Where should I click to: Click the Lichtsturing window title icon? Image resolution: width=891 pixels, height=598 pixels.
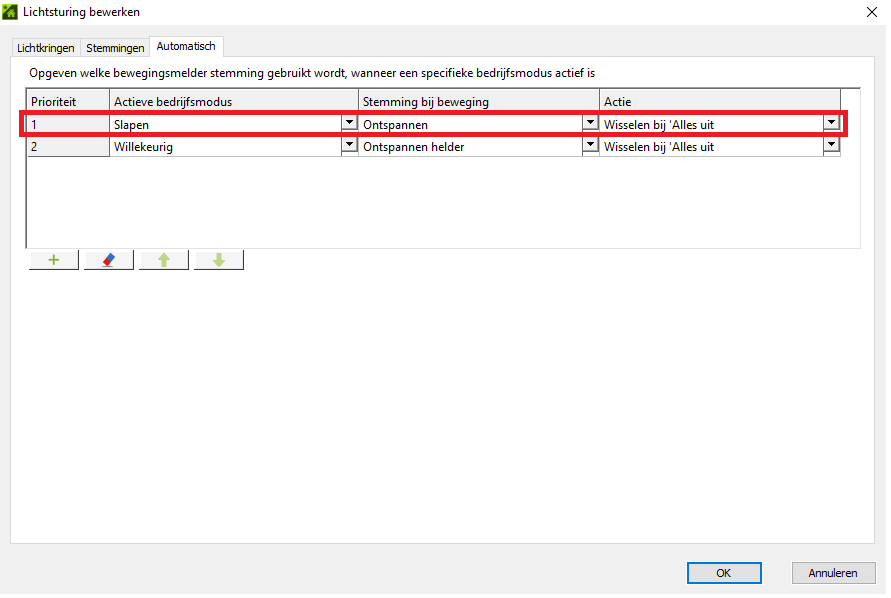click(11, 12)
